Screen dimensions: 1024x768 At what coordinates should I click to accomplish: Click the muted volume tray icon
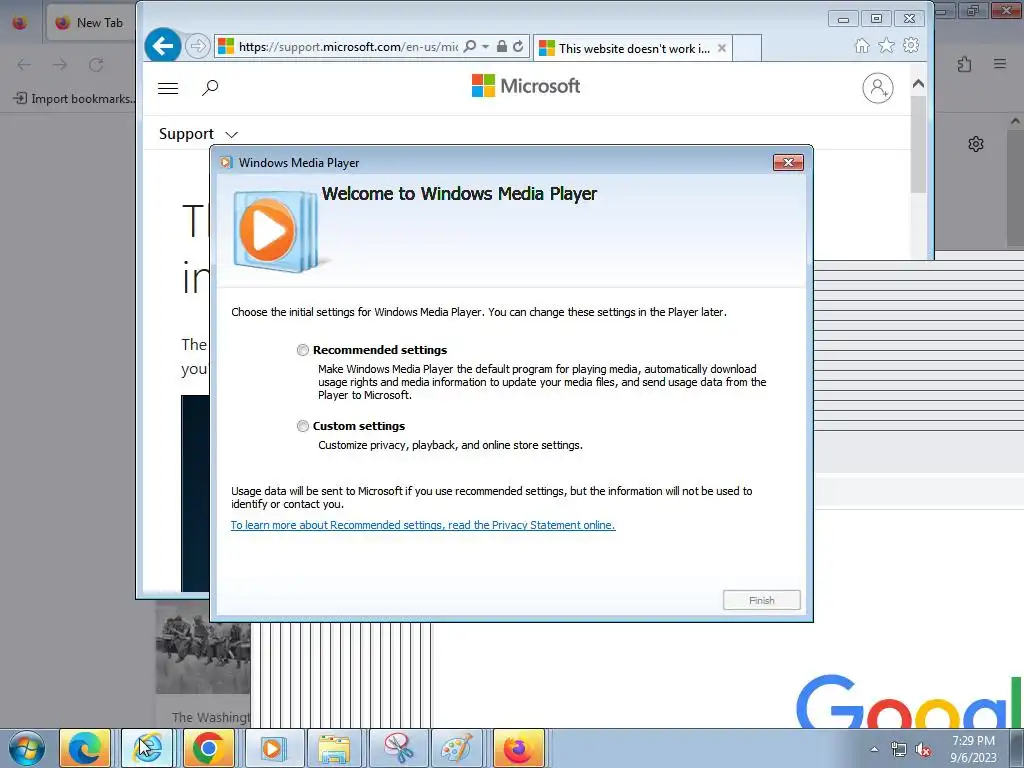pyautogui.click(x=923, y=750)
